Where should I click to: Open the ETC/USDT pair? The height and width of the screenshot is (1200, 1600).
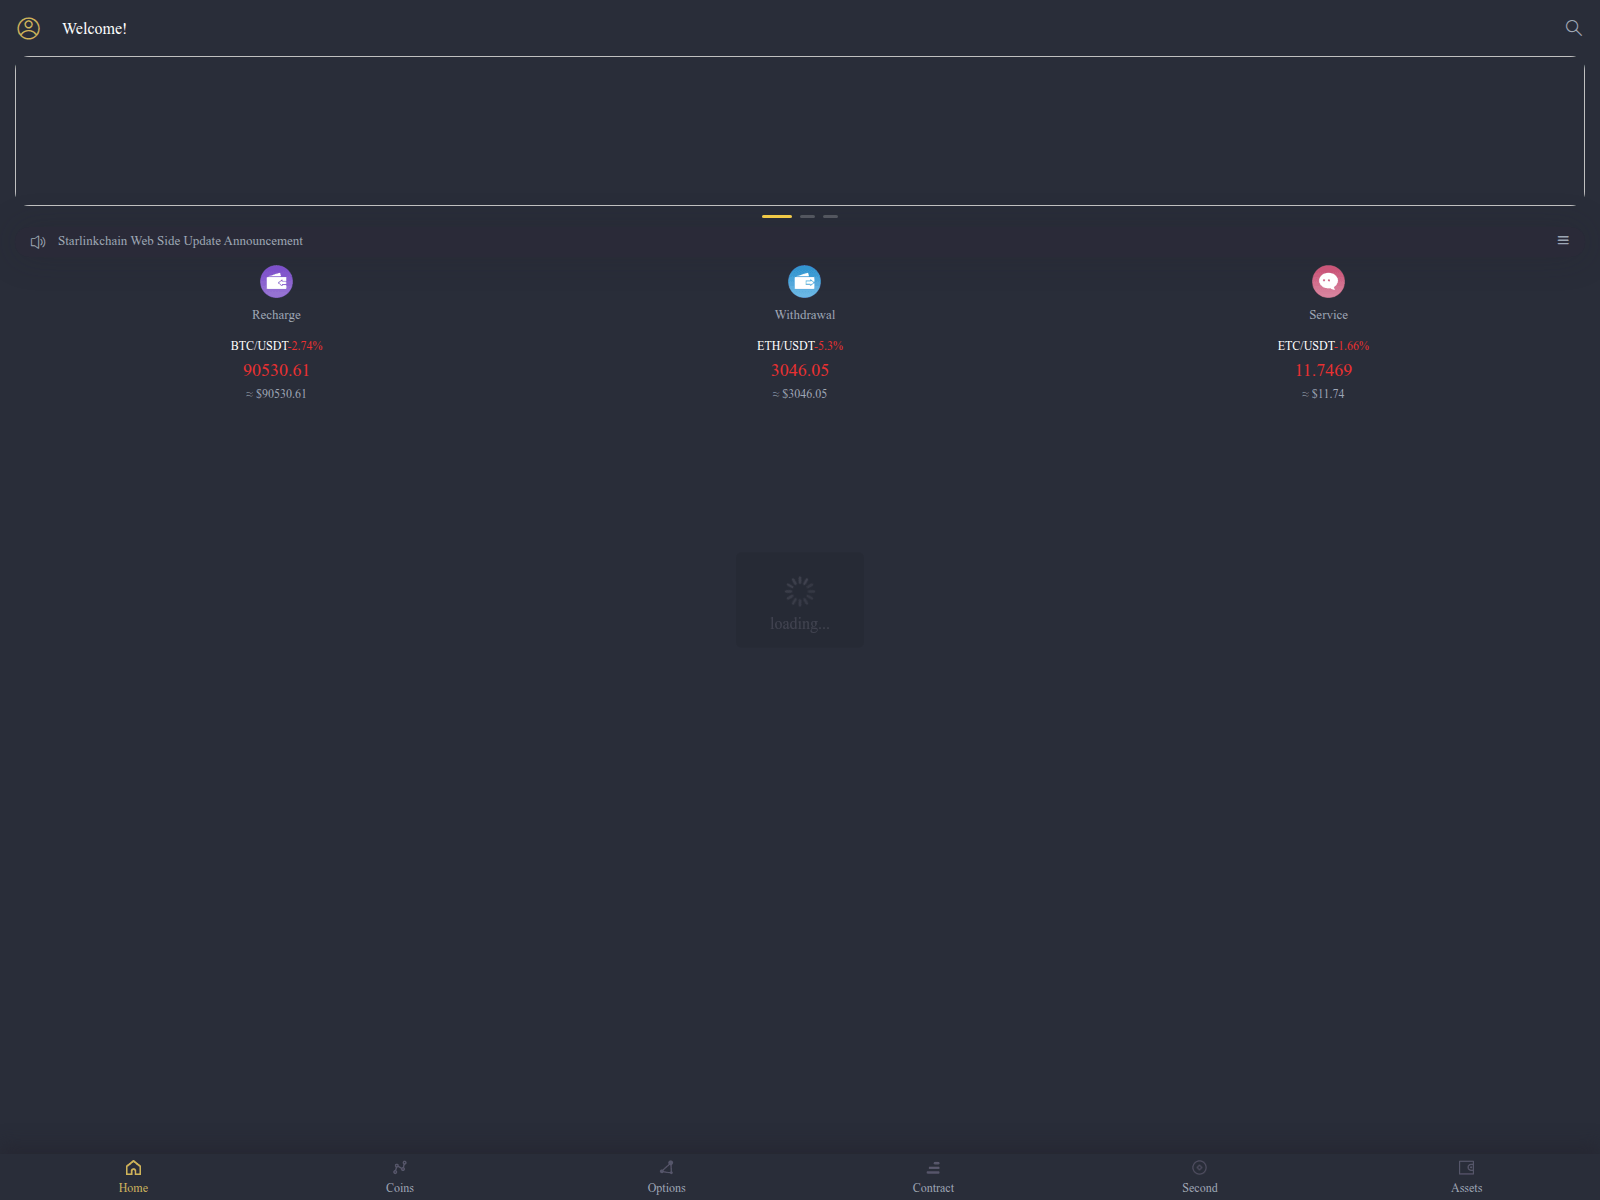[1306, 346]
